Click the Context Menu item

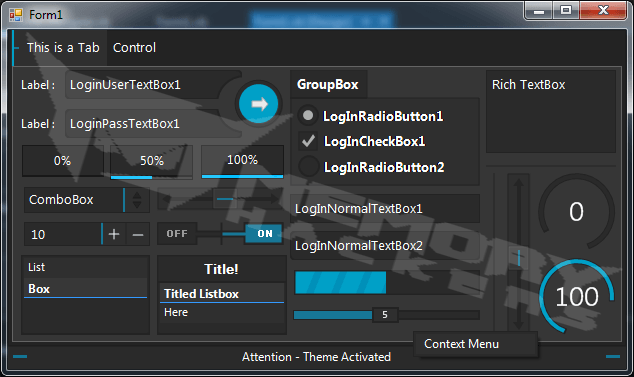click(x=476, y=344)
